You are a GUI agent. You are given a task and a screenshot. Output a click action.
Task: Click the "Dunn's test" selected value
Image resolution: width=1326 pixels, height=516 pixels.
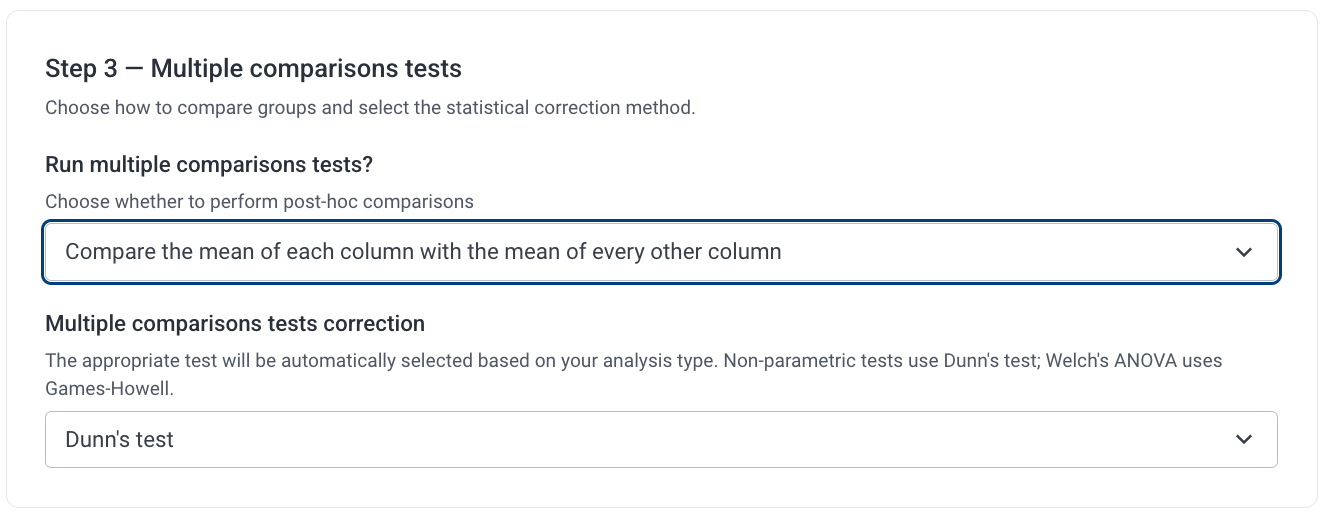(x=120, y=439)
